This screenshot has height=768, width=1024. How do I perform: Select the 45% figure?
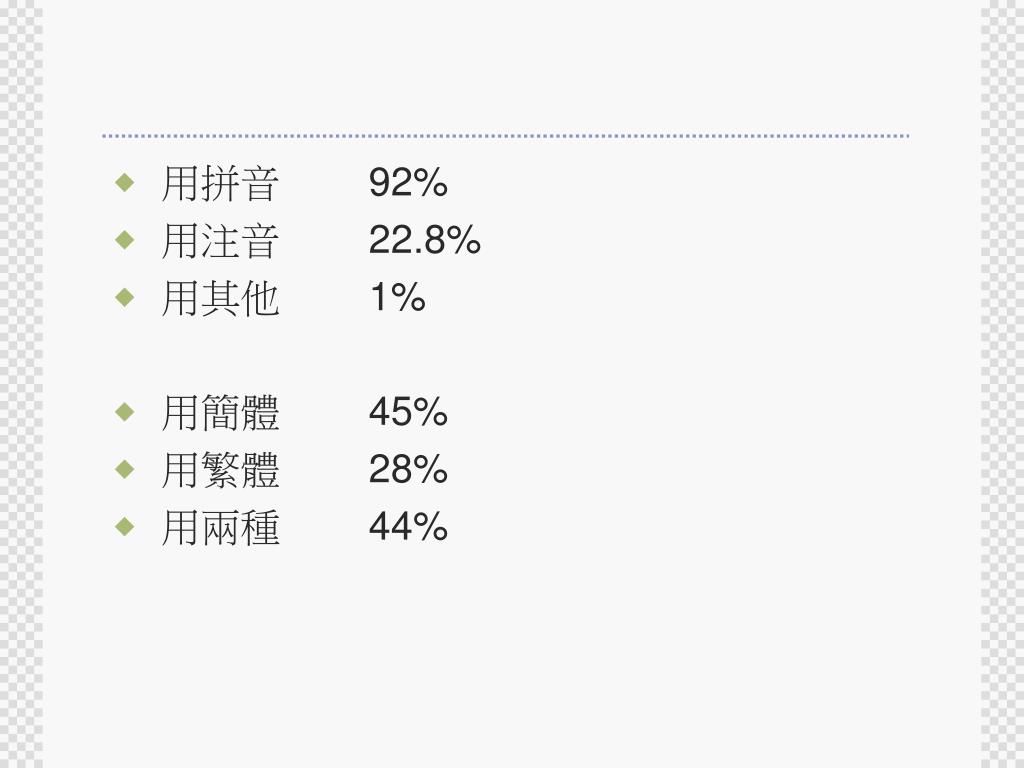[408, 411]
